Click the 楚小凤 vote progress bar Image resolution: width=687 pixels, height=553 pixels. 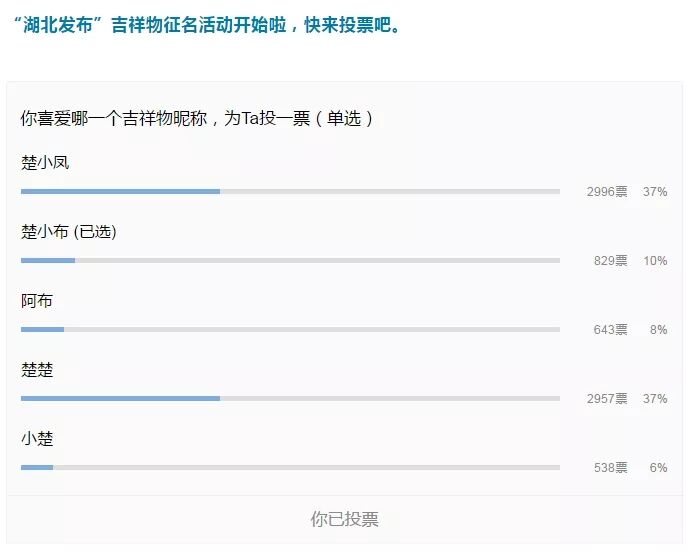290,191
